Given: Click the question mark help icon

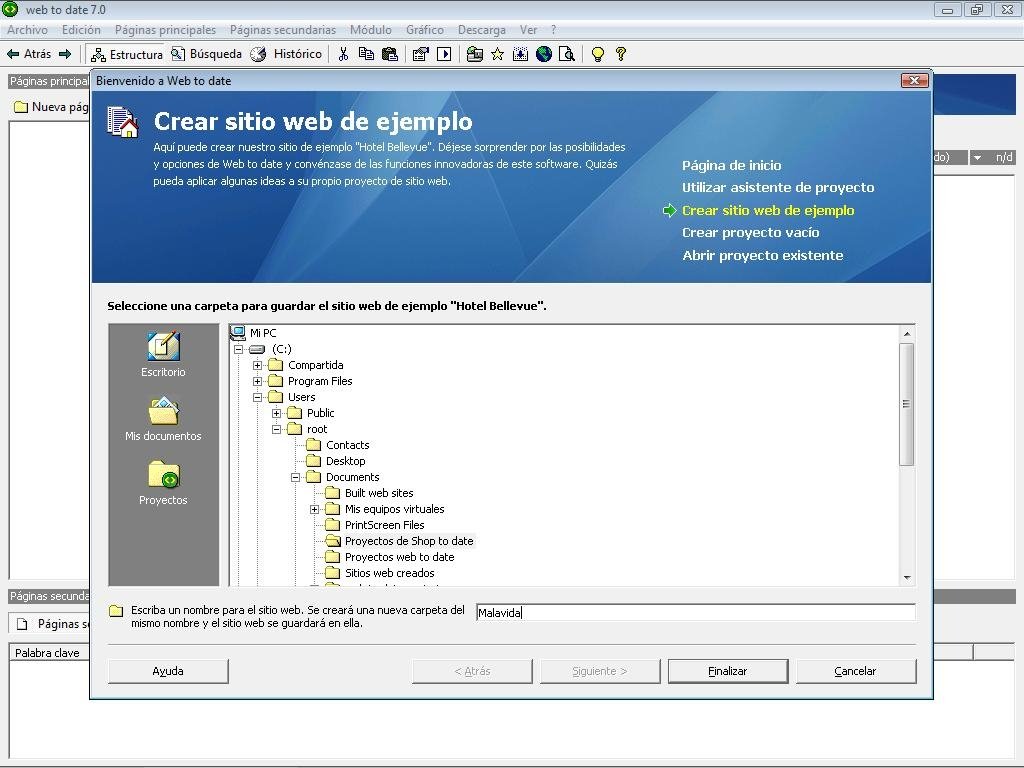Looking at the screenshot, I should [x=621, y=54].
